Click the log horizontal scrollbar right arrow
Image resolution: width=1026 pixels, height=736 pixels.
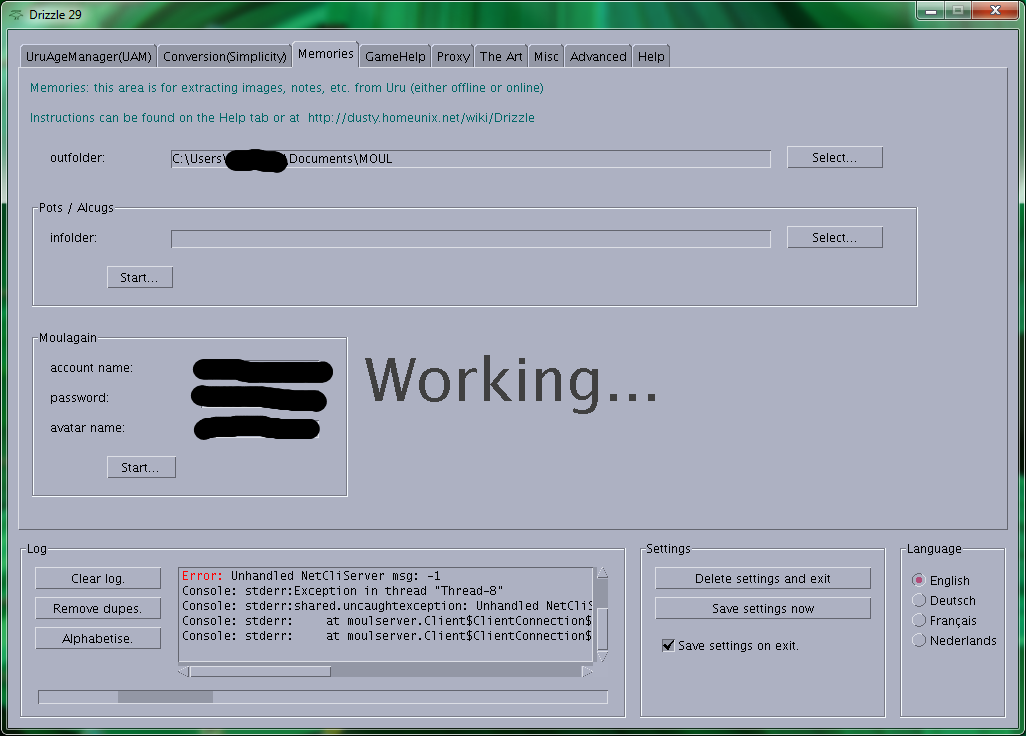(x=587, y=671)
